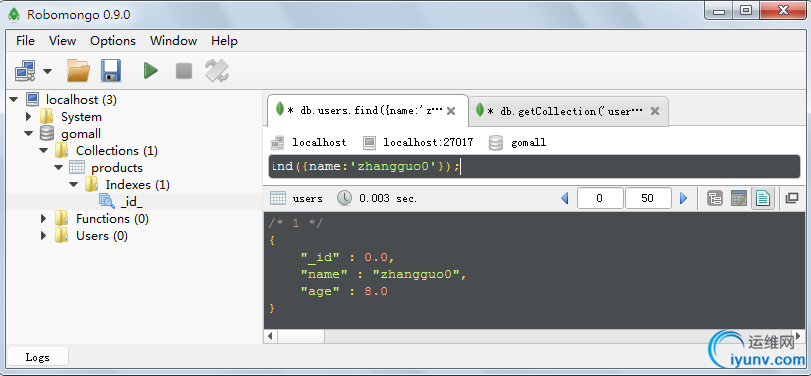Open the connection list dropdown arrow

48,71
